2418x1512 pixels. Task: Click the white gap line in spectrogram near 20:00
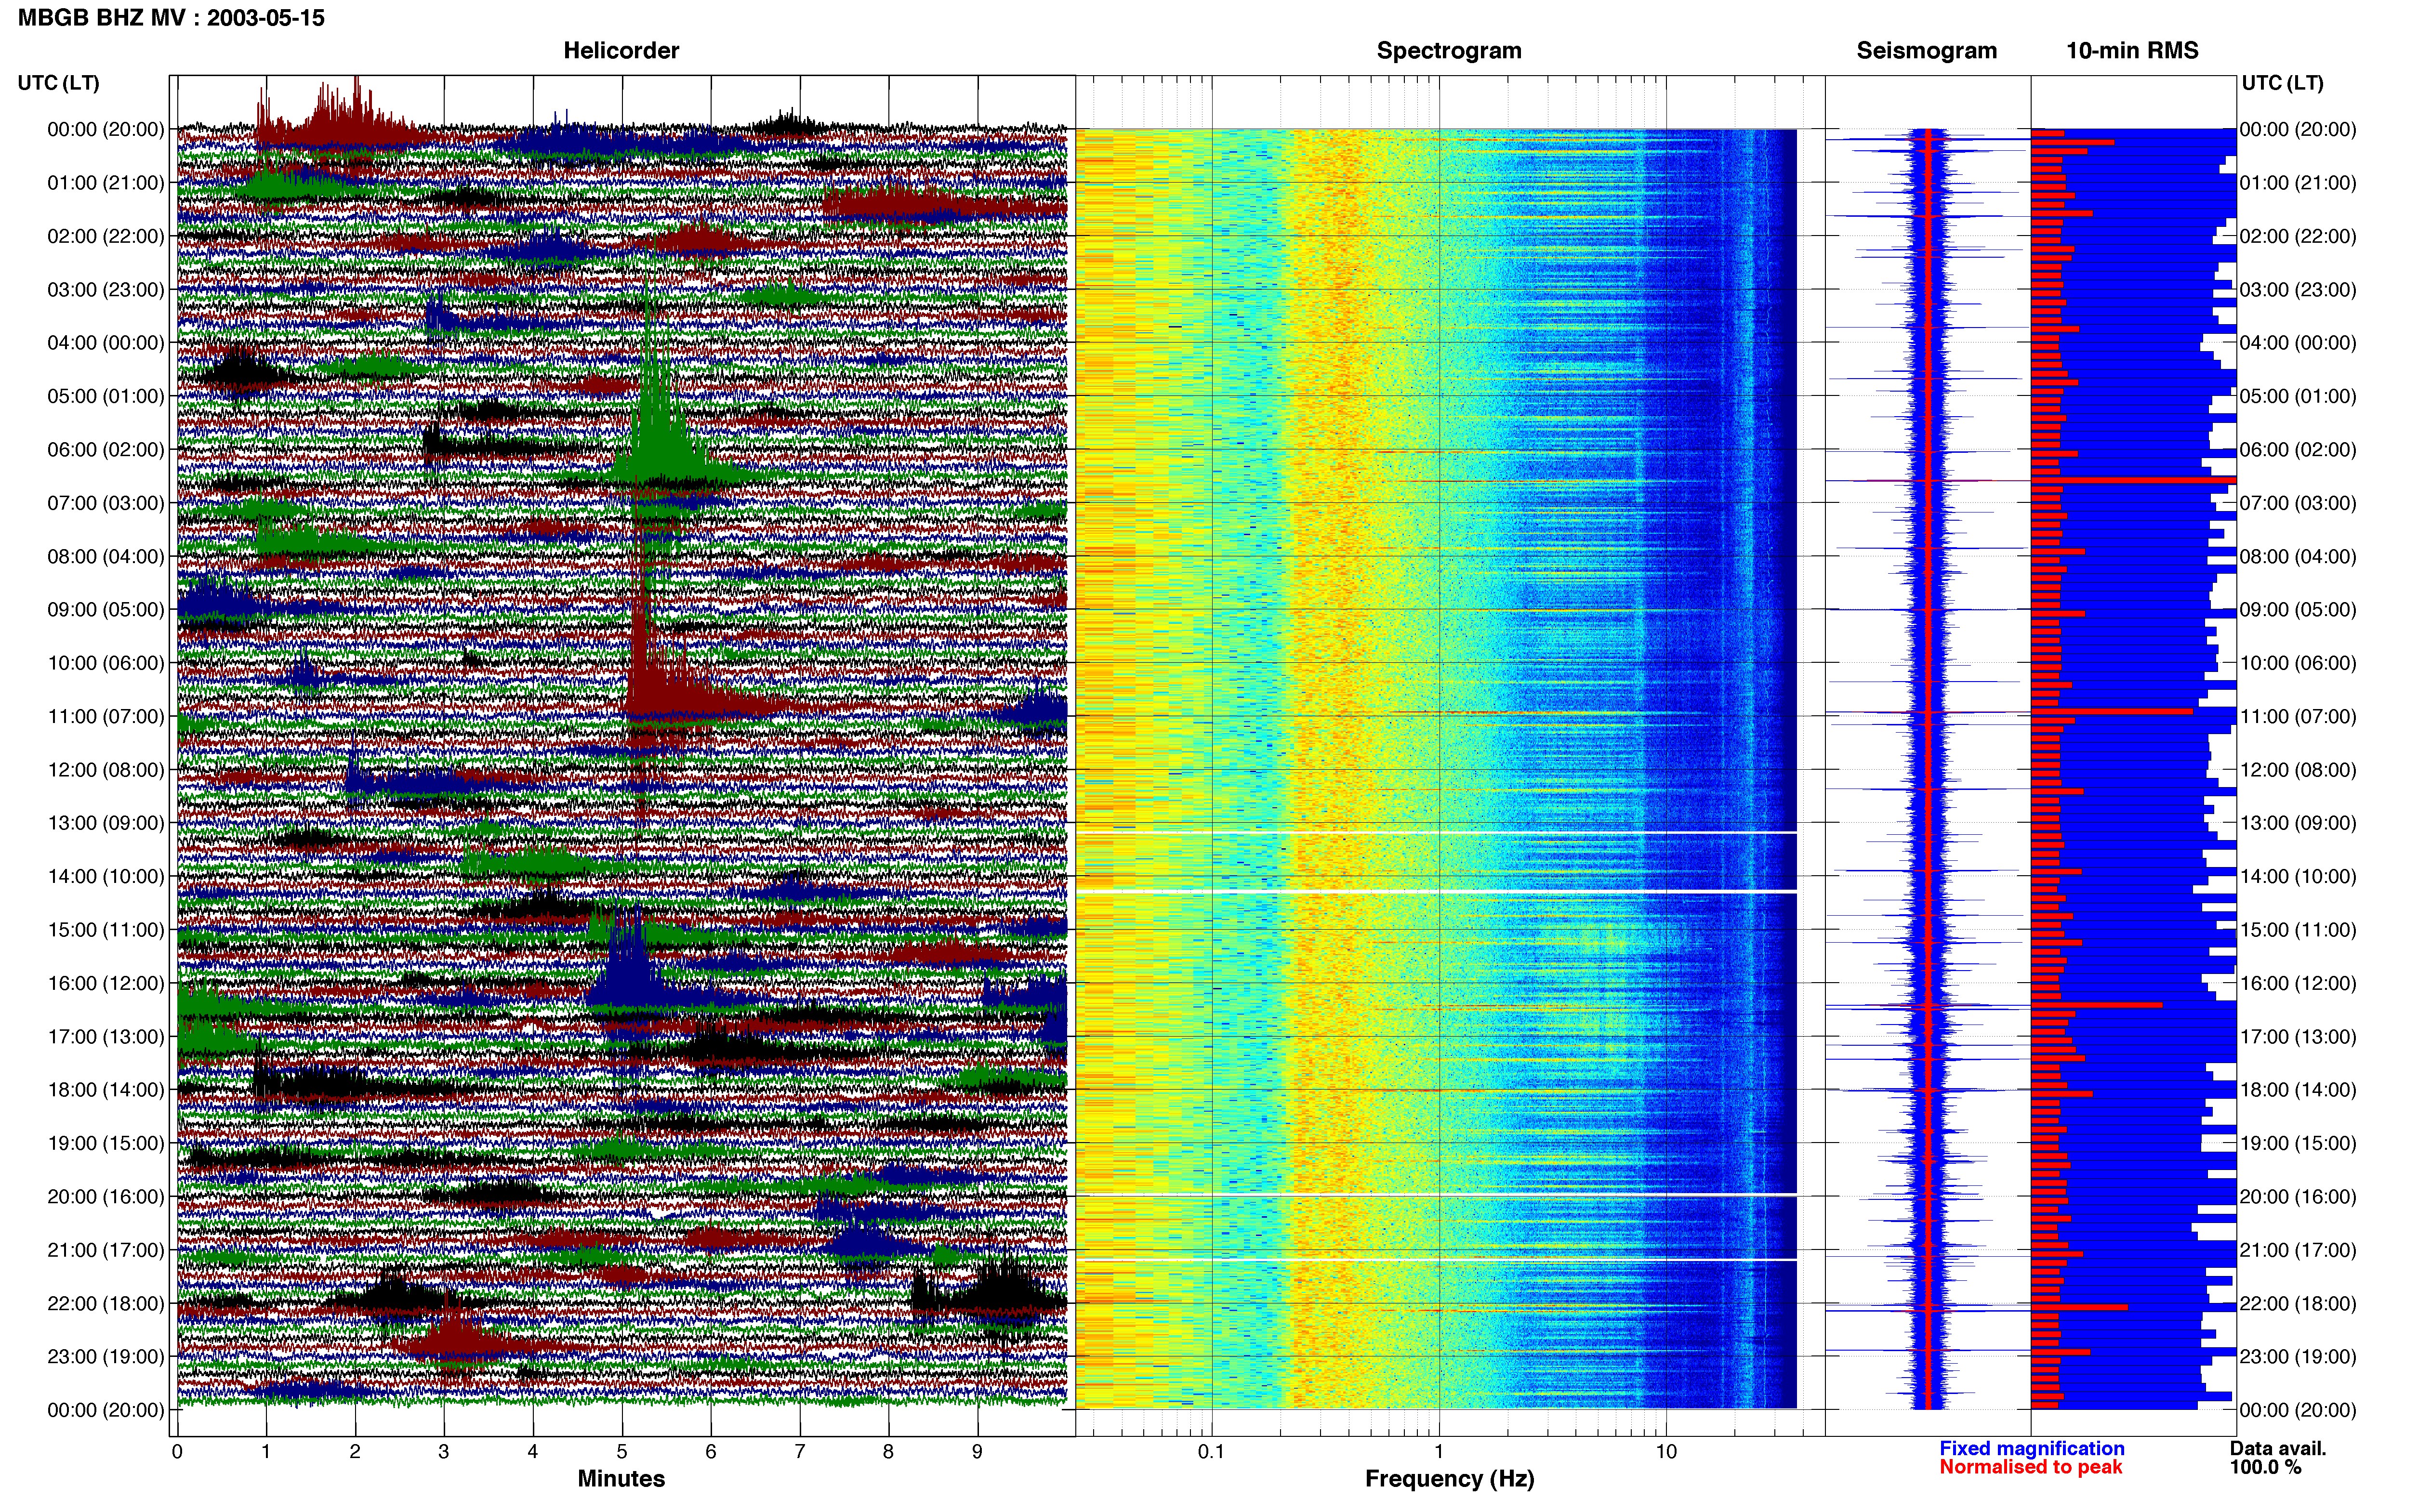click(1436, 1195)
